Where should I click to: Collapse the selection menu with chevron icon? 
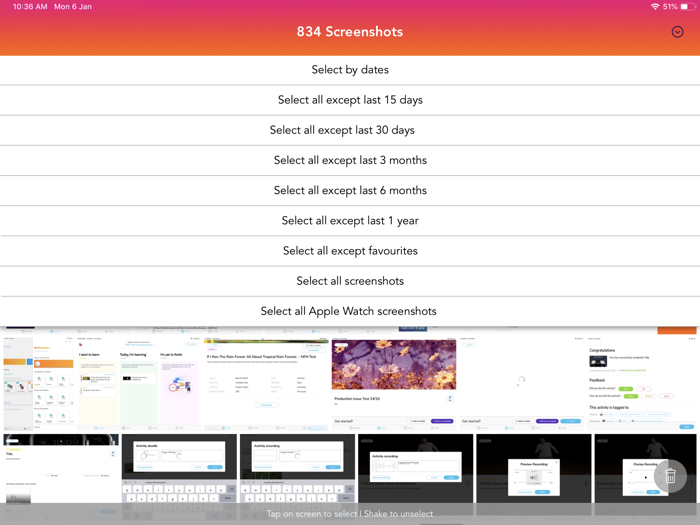point(677,32)
